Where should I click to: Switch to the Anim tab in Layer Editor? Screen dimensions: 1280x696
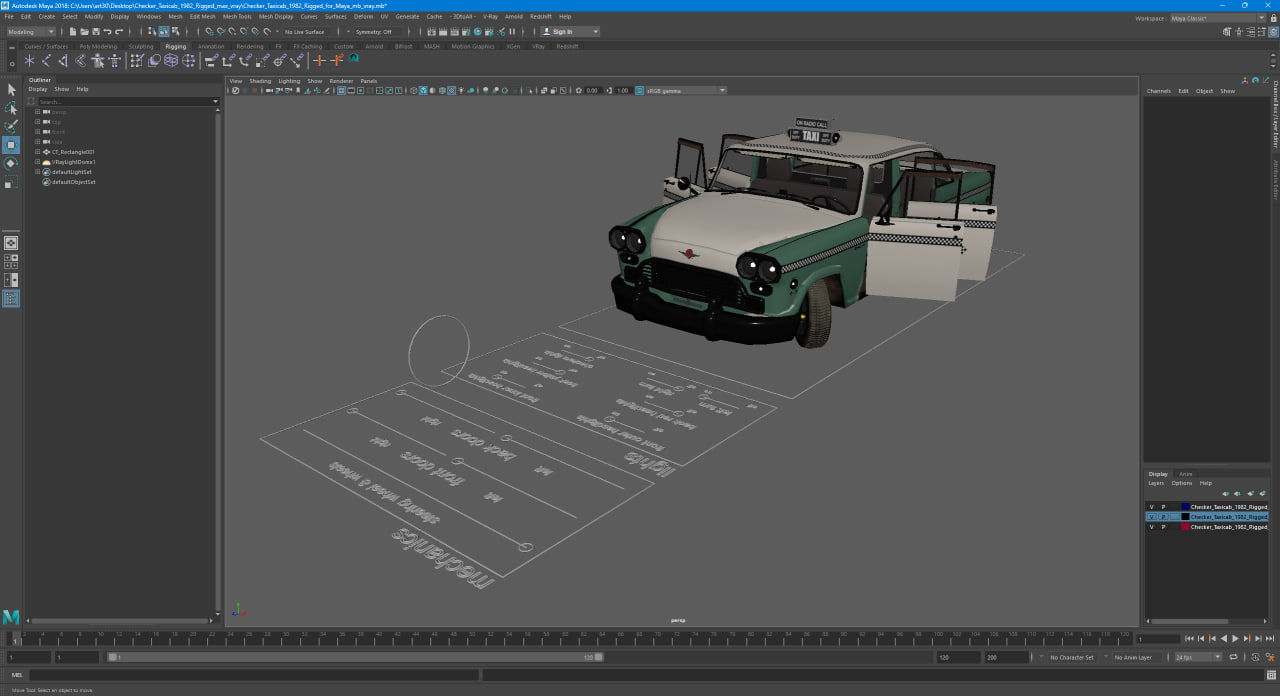pos(1185,474)
